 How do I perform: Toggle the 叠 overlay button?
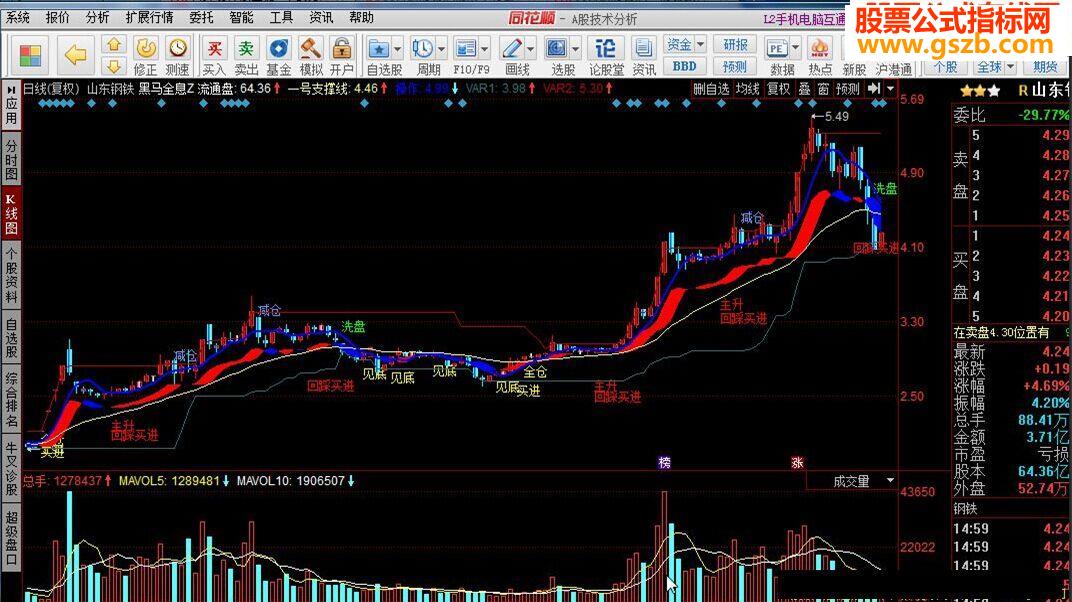tap(804, 89)
